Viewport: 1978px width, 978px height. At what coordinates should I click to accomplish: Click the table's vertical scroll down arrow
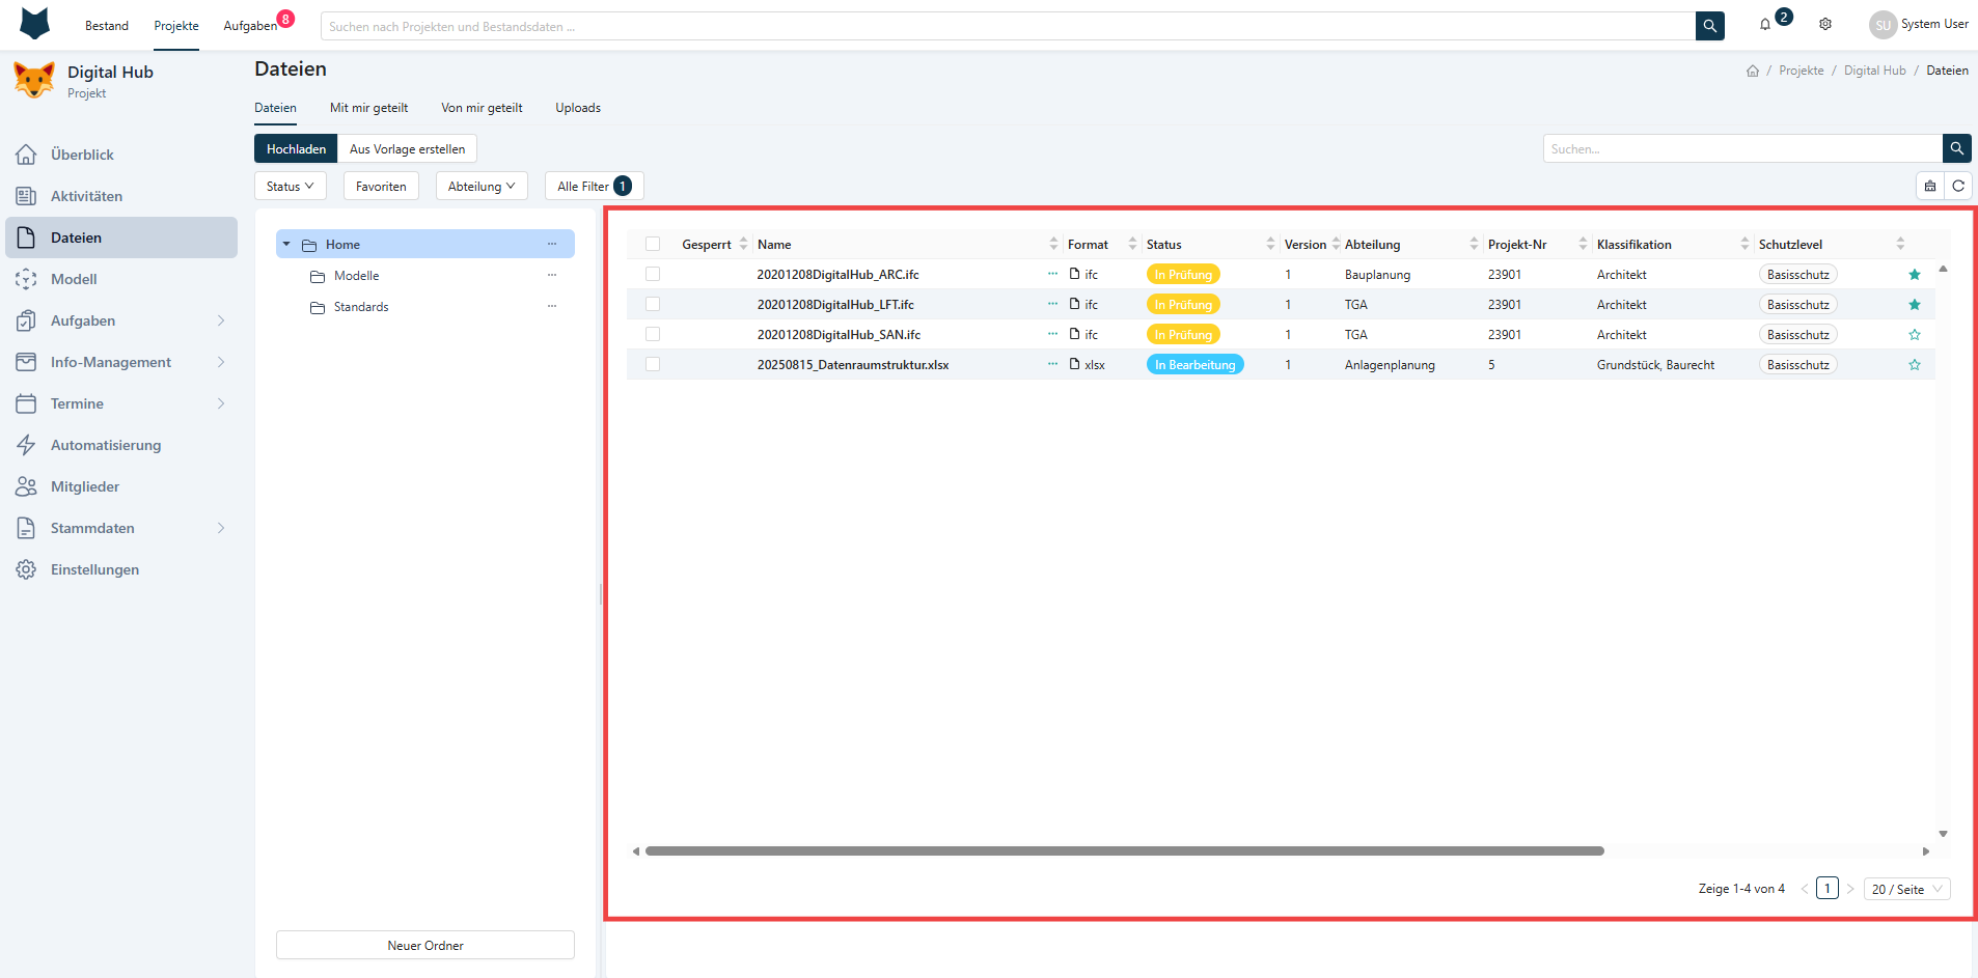tap(1943, 833)
